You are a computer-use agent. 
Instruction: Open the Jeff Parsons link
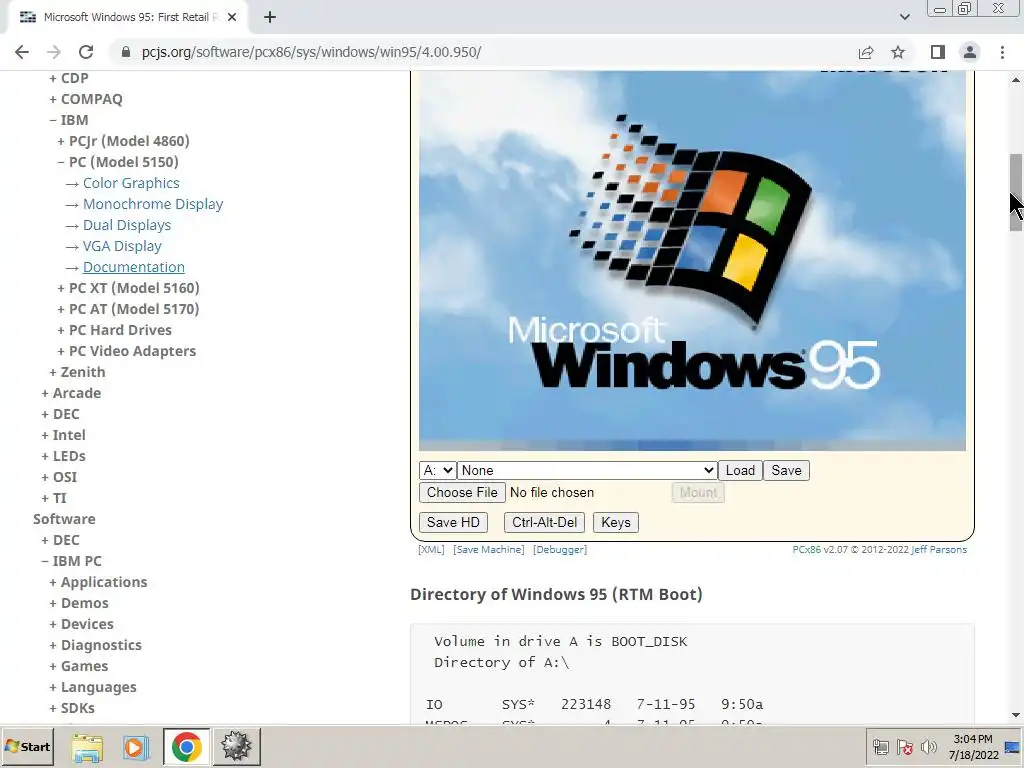(939, 550)
